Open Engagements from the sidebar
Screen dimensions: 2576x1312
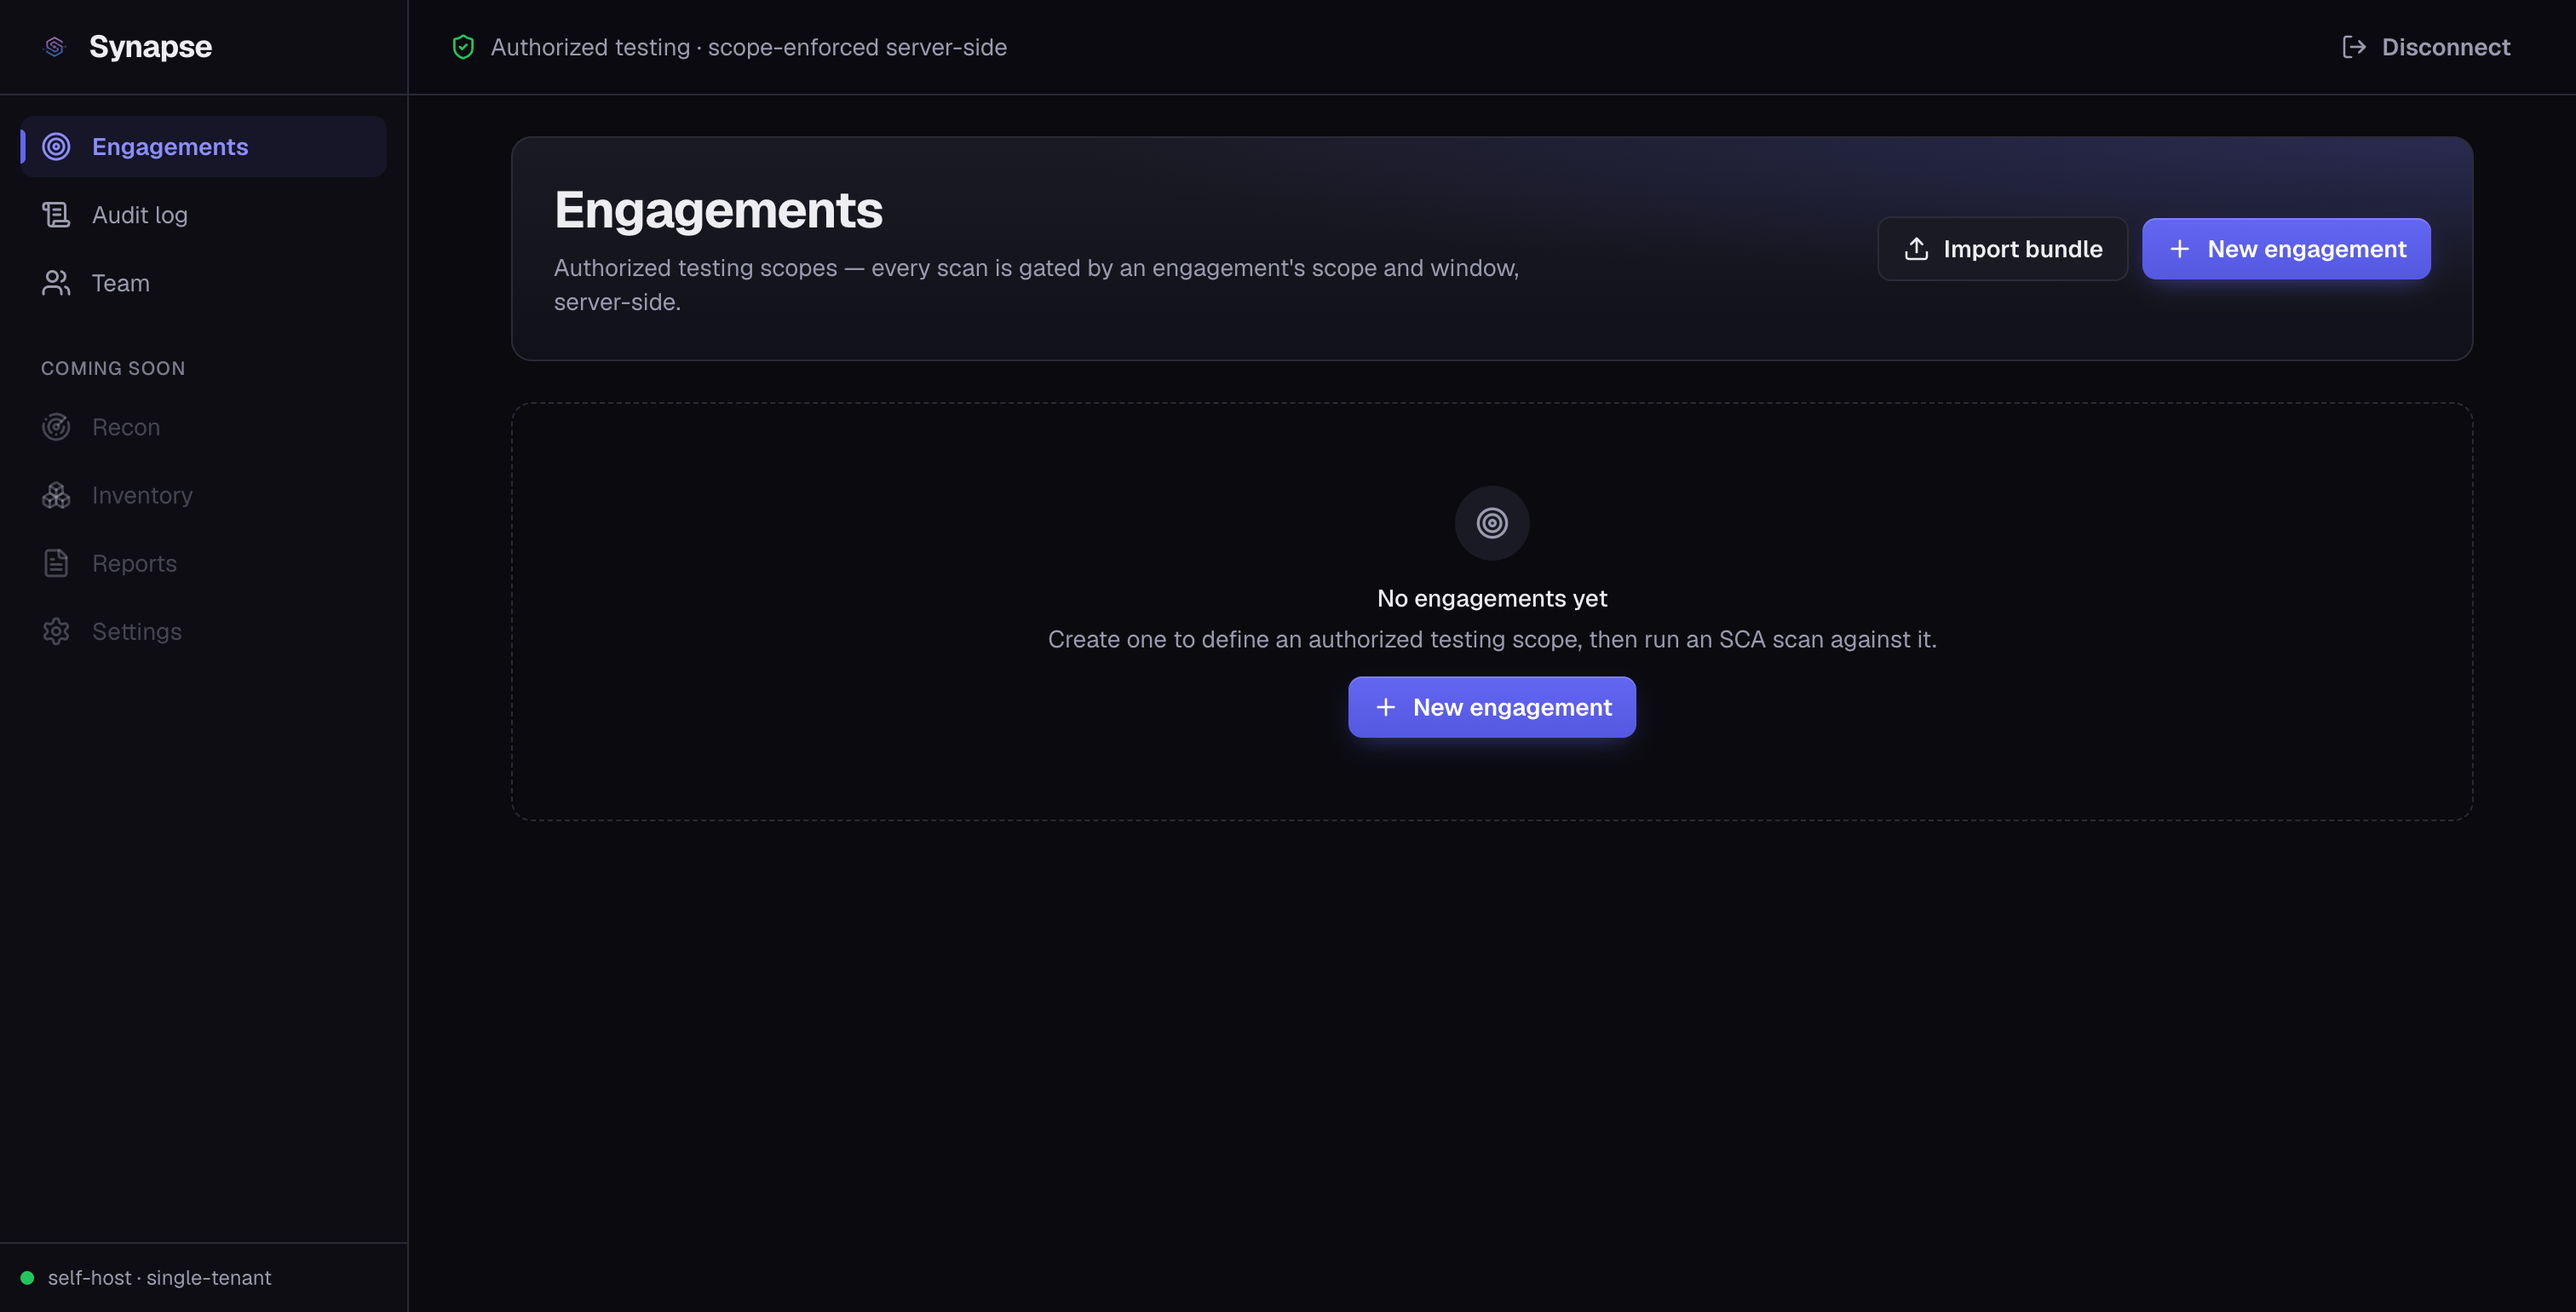(203, 147)
